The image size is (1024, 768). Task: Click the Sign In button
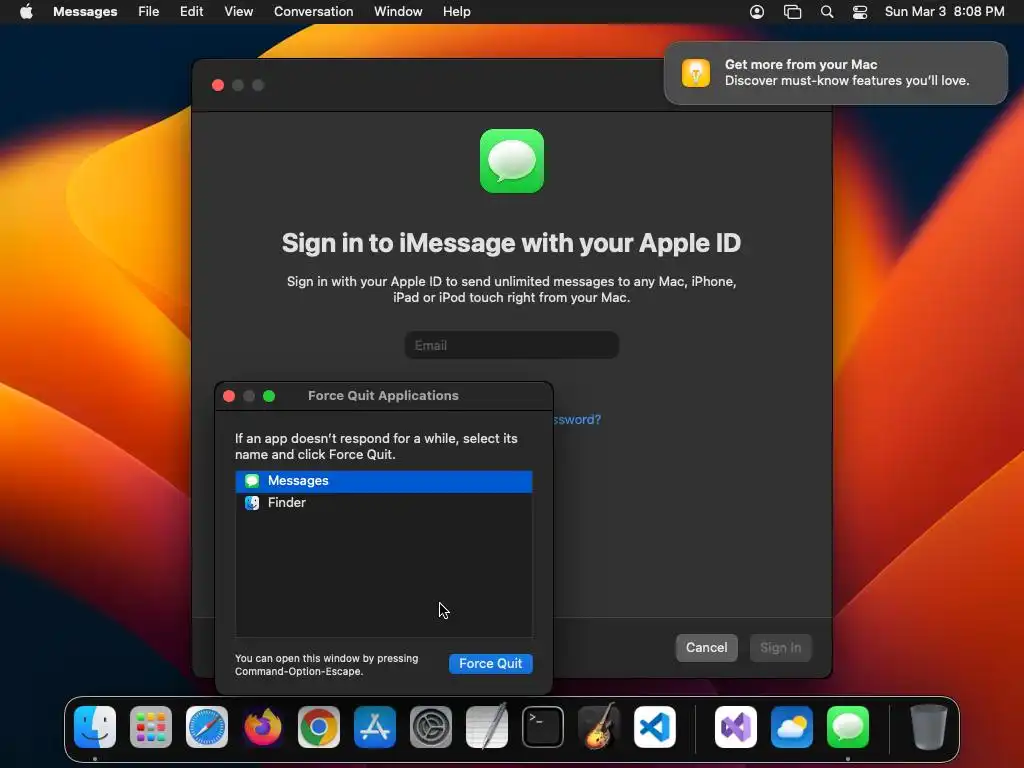tap(780, 648)
